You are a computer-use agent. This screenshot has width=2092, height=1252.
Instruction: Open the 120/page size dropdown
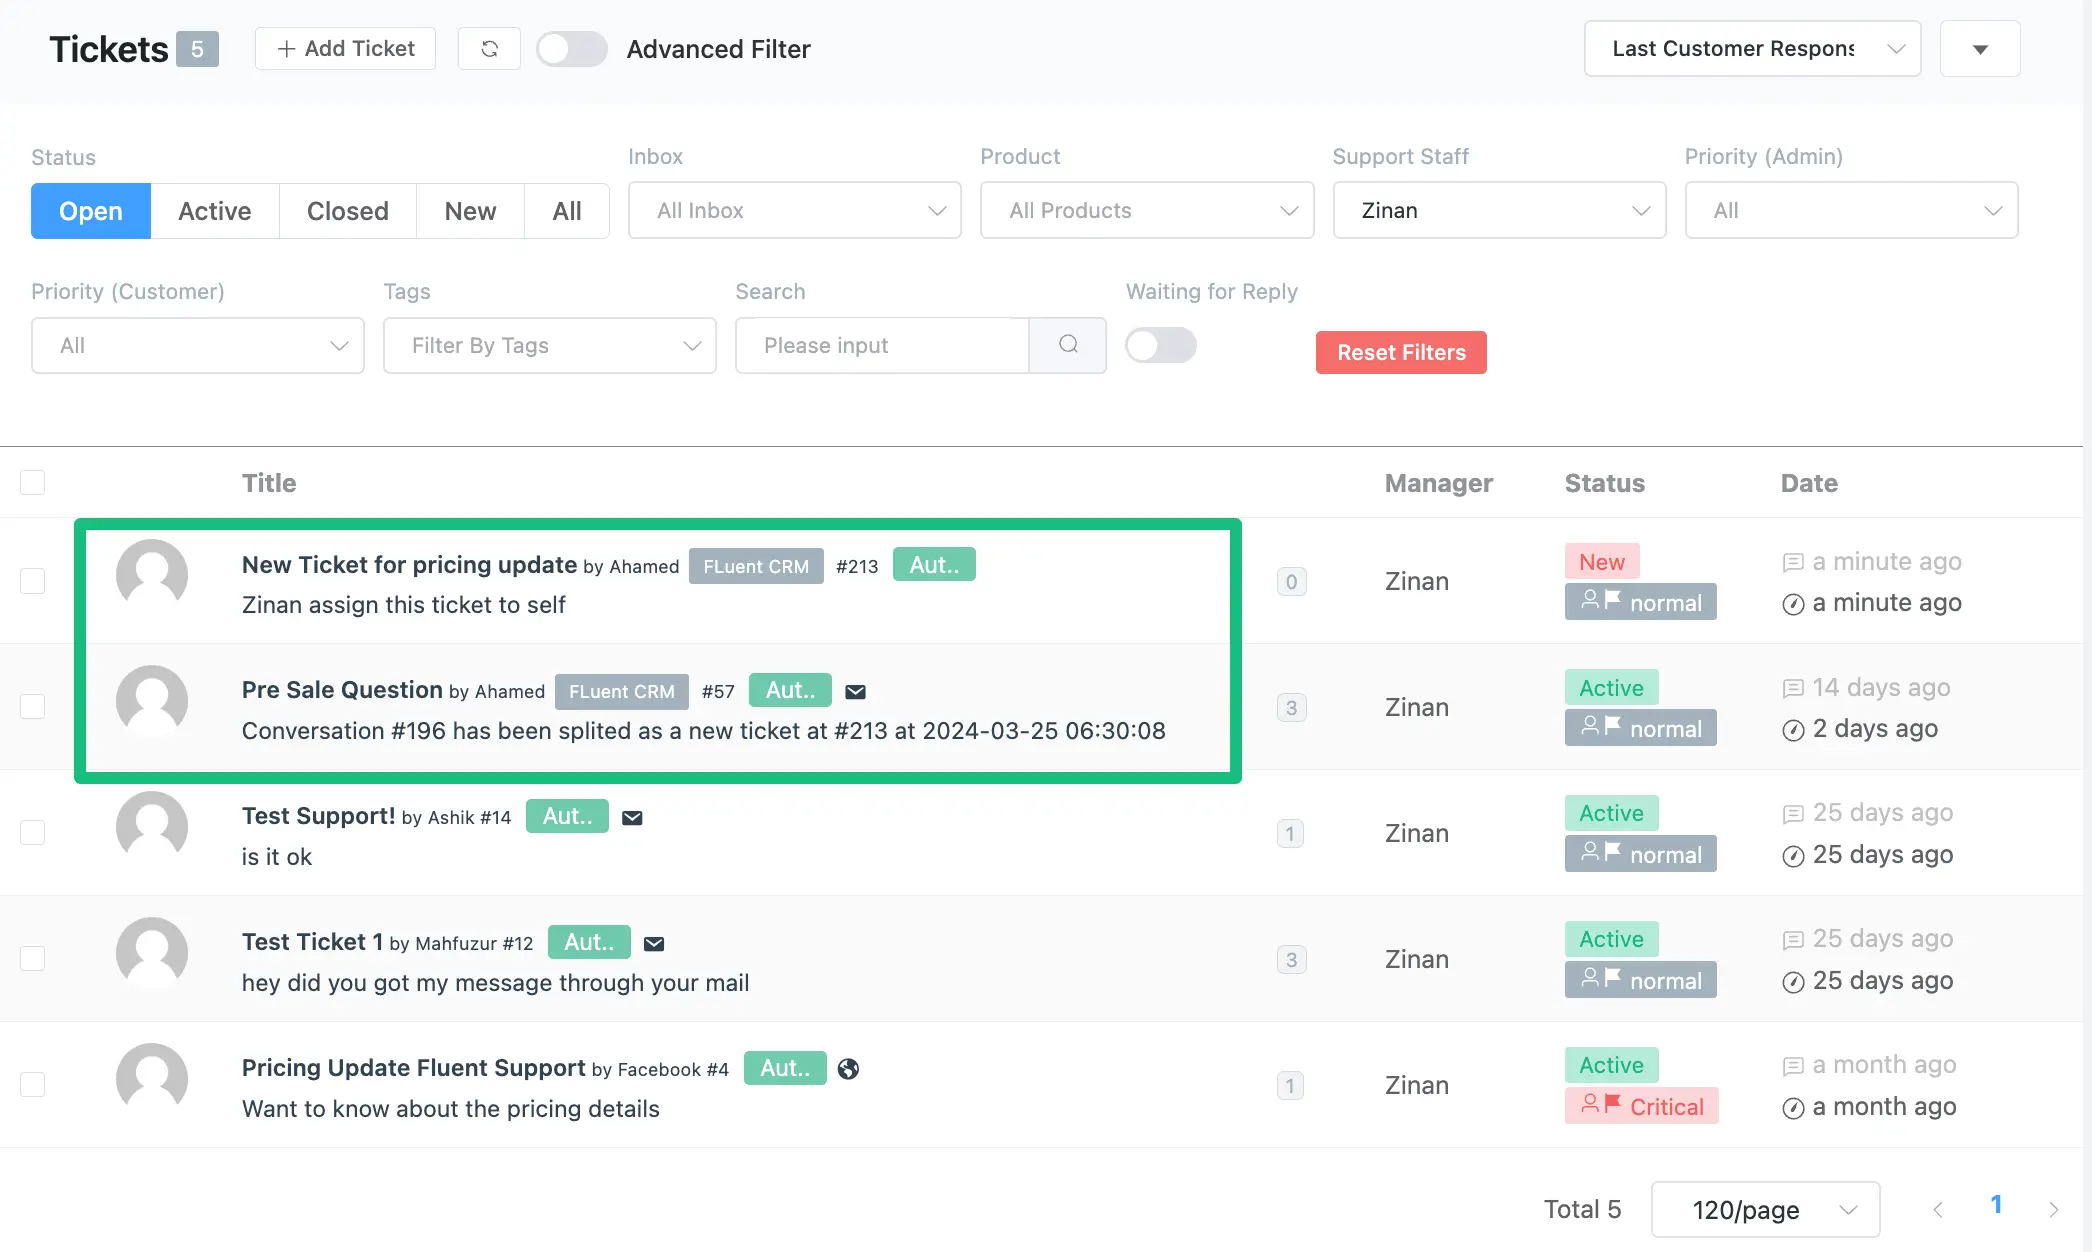coord(1765,1209)
